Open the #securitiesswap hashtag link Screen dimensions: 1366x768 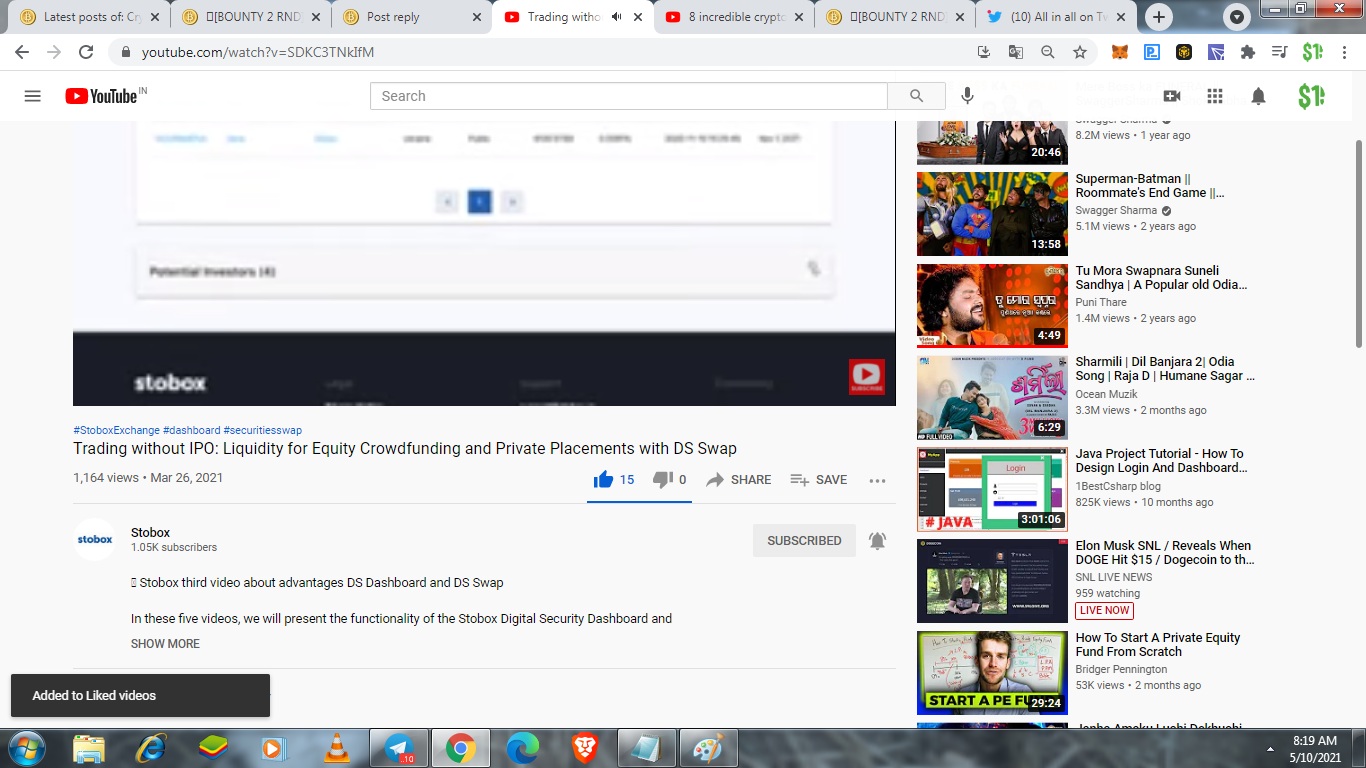point(262,430)
